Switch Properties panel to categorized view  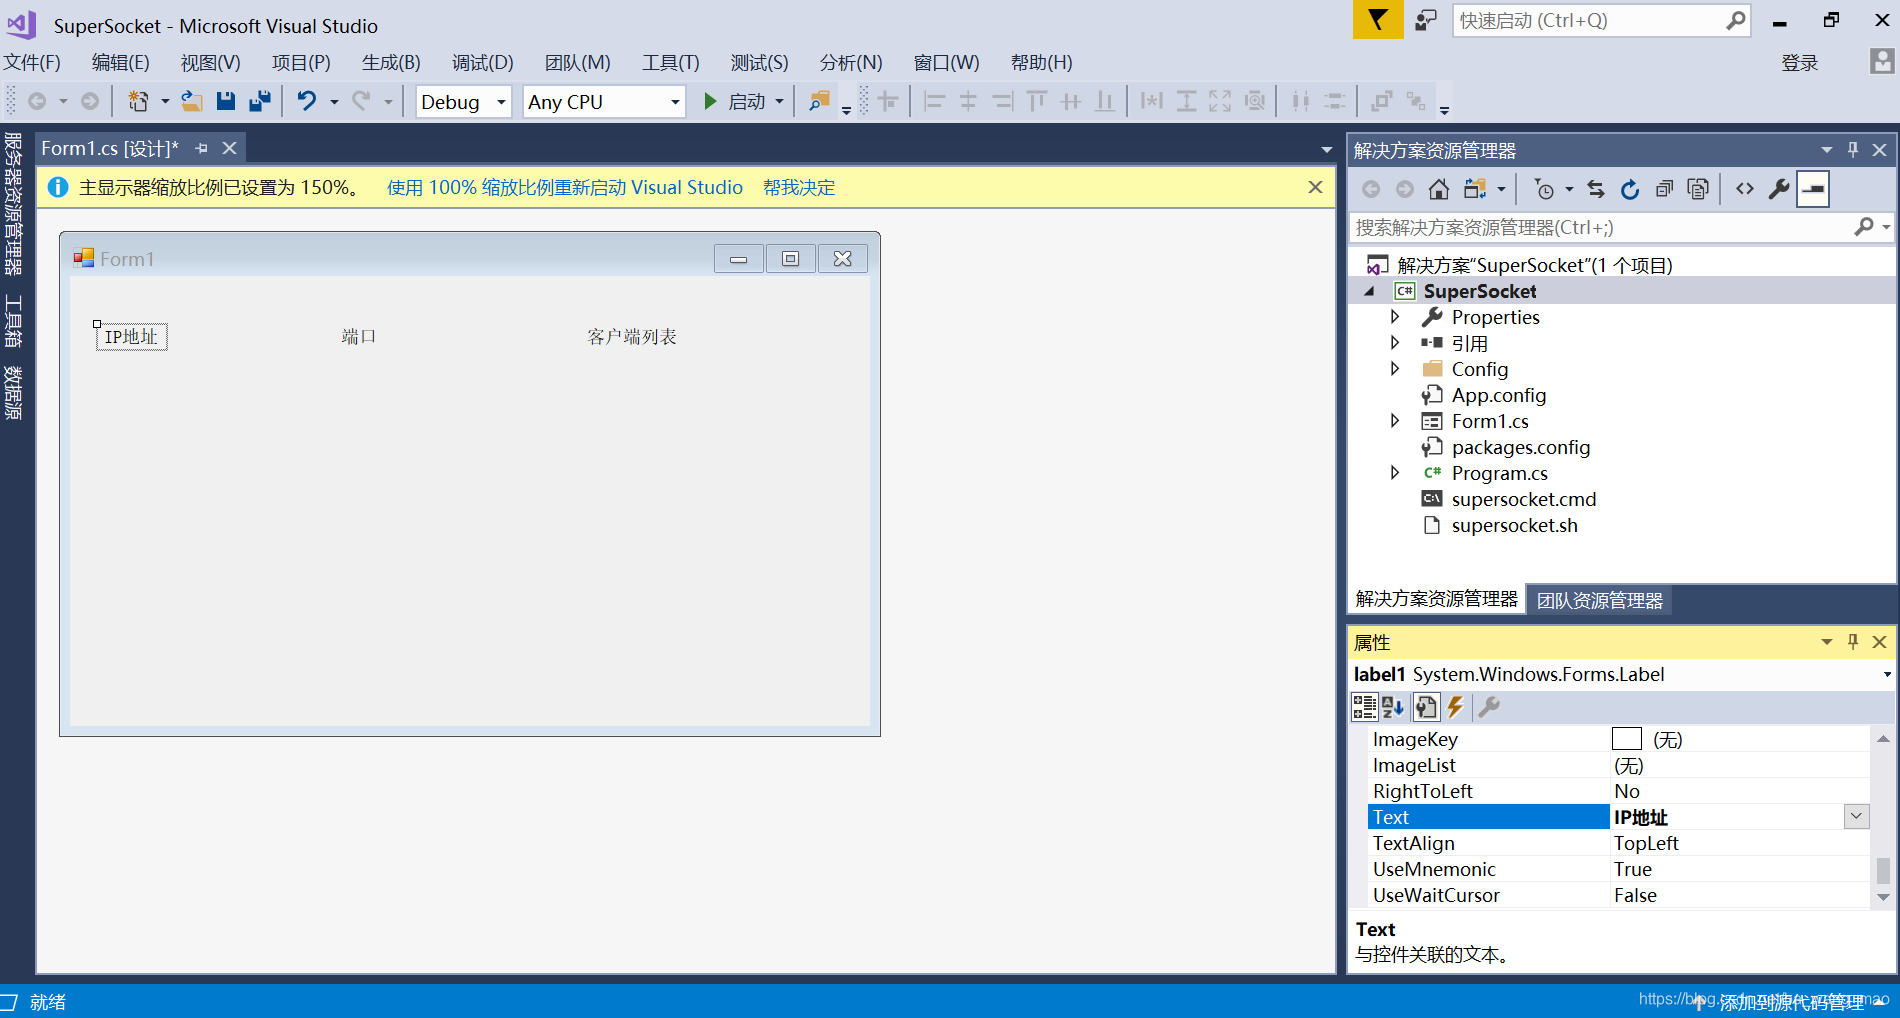pos(1364,707)
